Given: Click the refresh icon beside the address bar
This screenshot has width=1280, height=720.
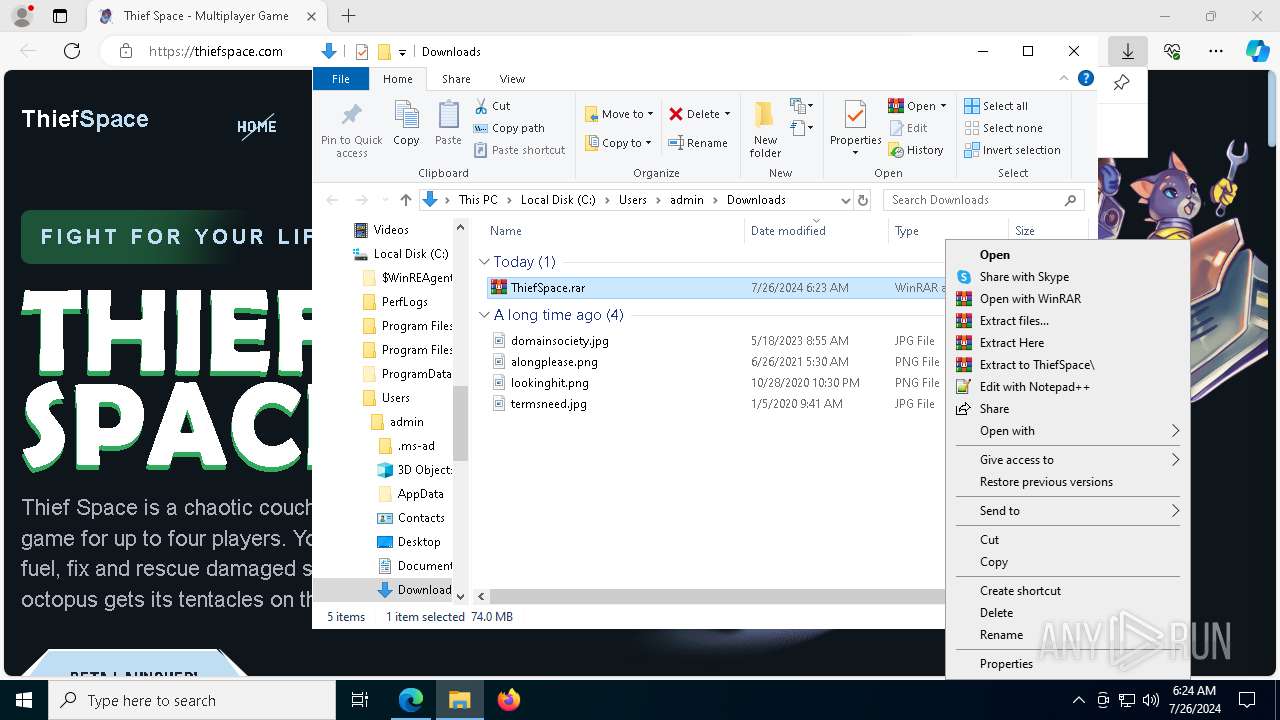Looking at the screenshot, I should point(863,200).
